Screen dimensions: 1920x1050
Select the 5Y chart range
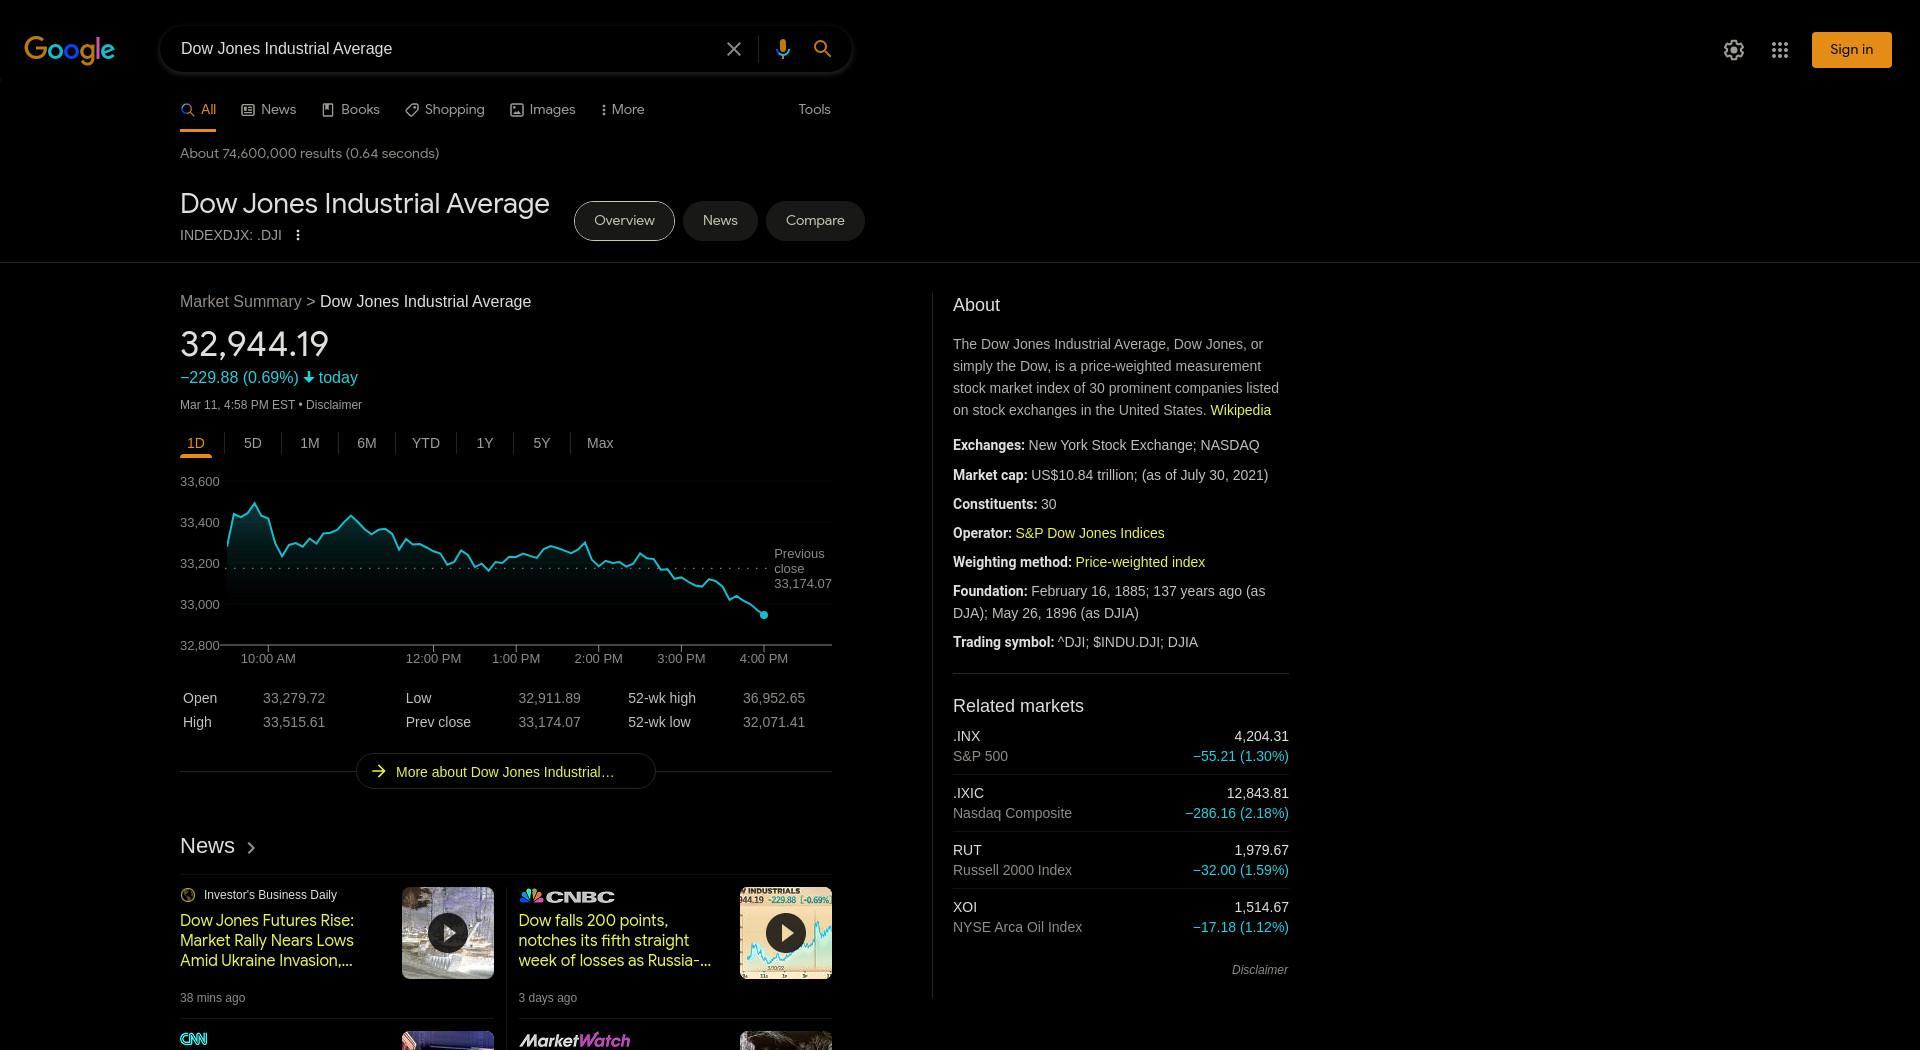[542, 443]
